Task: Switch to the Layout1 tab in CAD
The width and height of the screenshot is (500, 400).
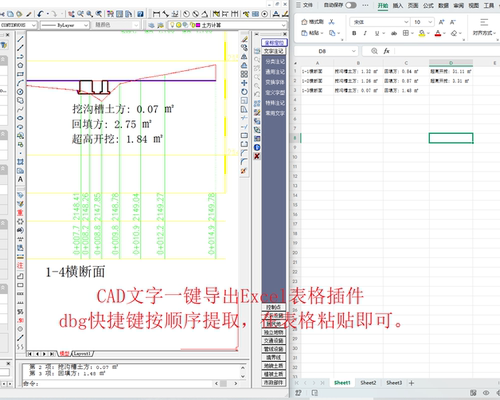Action: pos(82,353)
